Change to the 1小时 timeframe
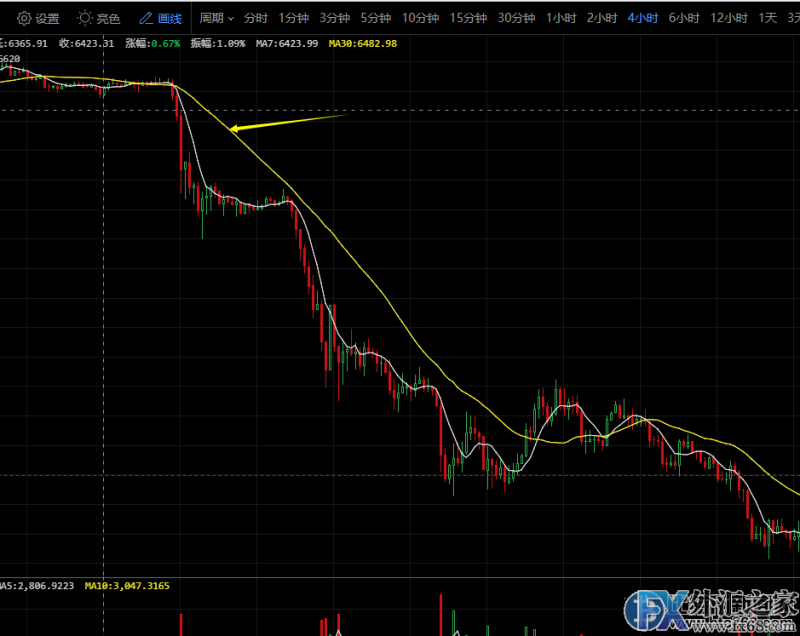The image size is (800, 636). [x=560, y=18]
